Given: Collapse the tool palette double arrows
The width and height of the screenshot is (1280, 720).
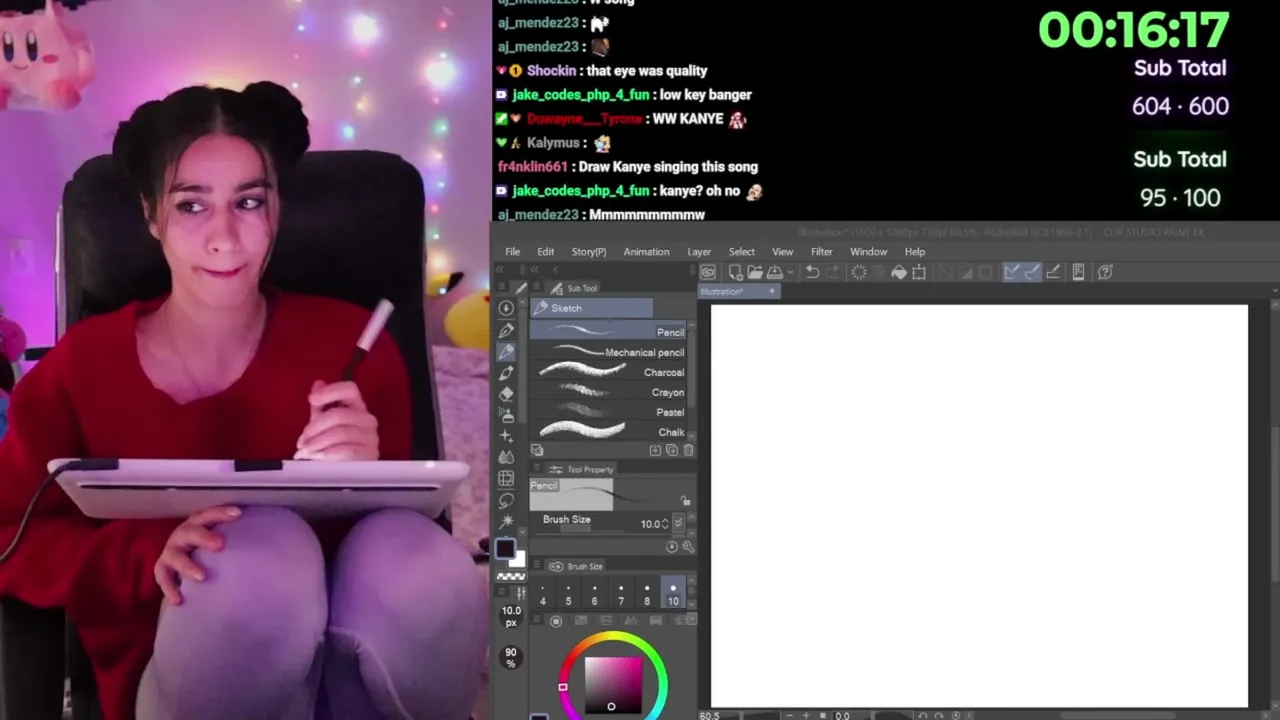Looking at the screenshot, I should 500,270.
